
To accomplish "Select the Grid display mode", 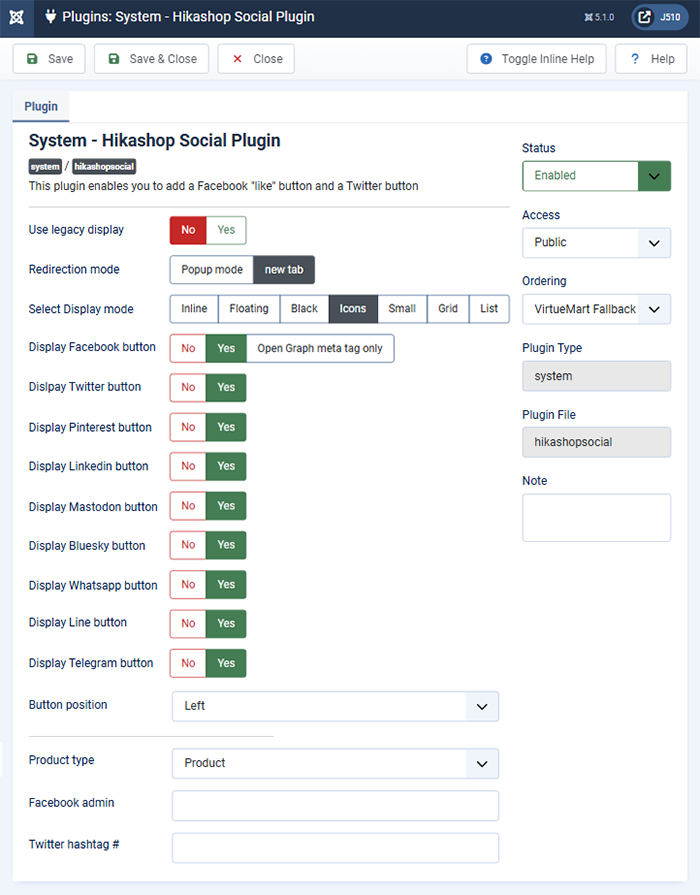I will click(x=448, y=309).
